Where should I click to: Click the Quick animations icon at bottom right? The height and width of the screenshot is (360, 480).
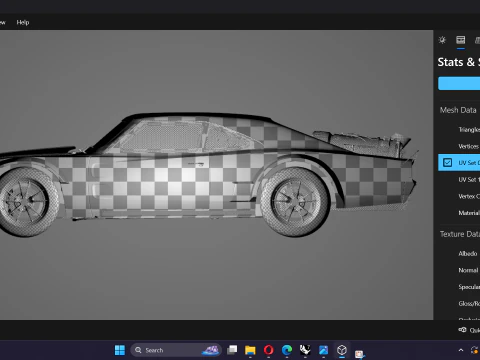pyautogui.click(x=462, y=330)
